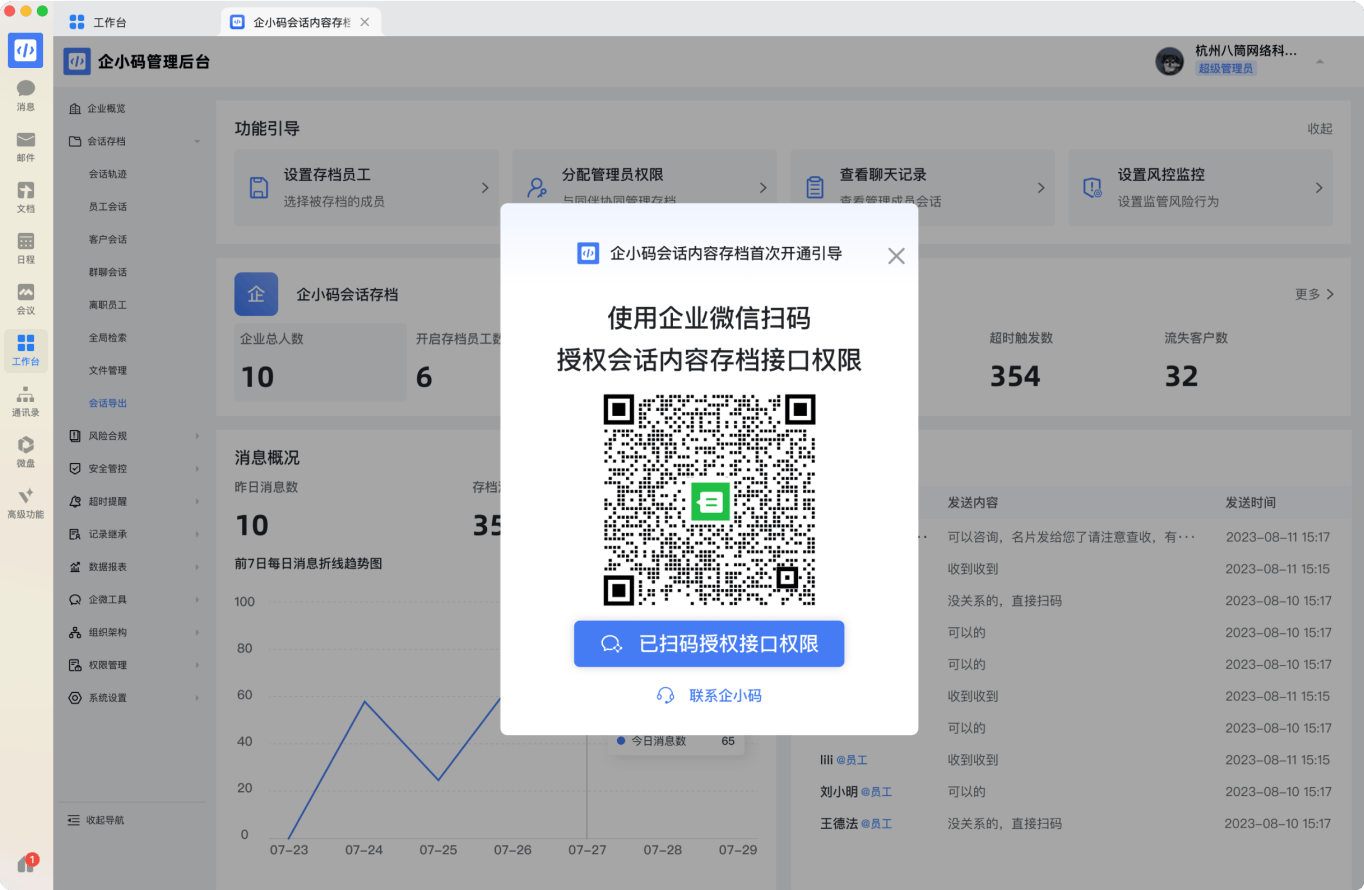Expand the 系统设置 menu group

197,698
